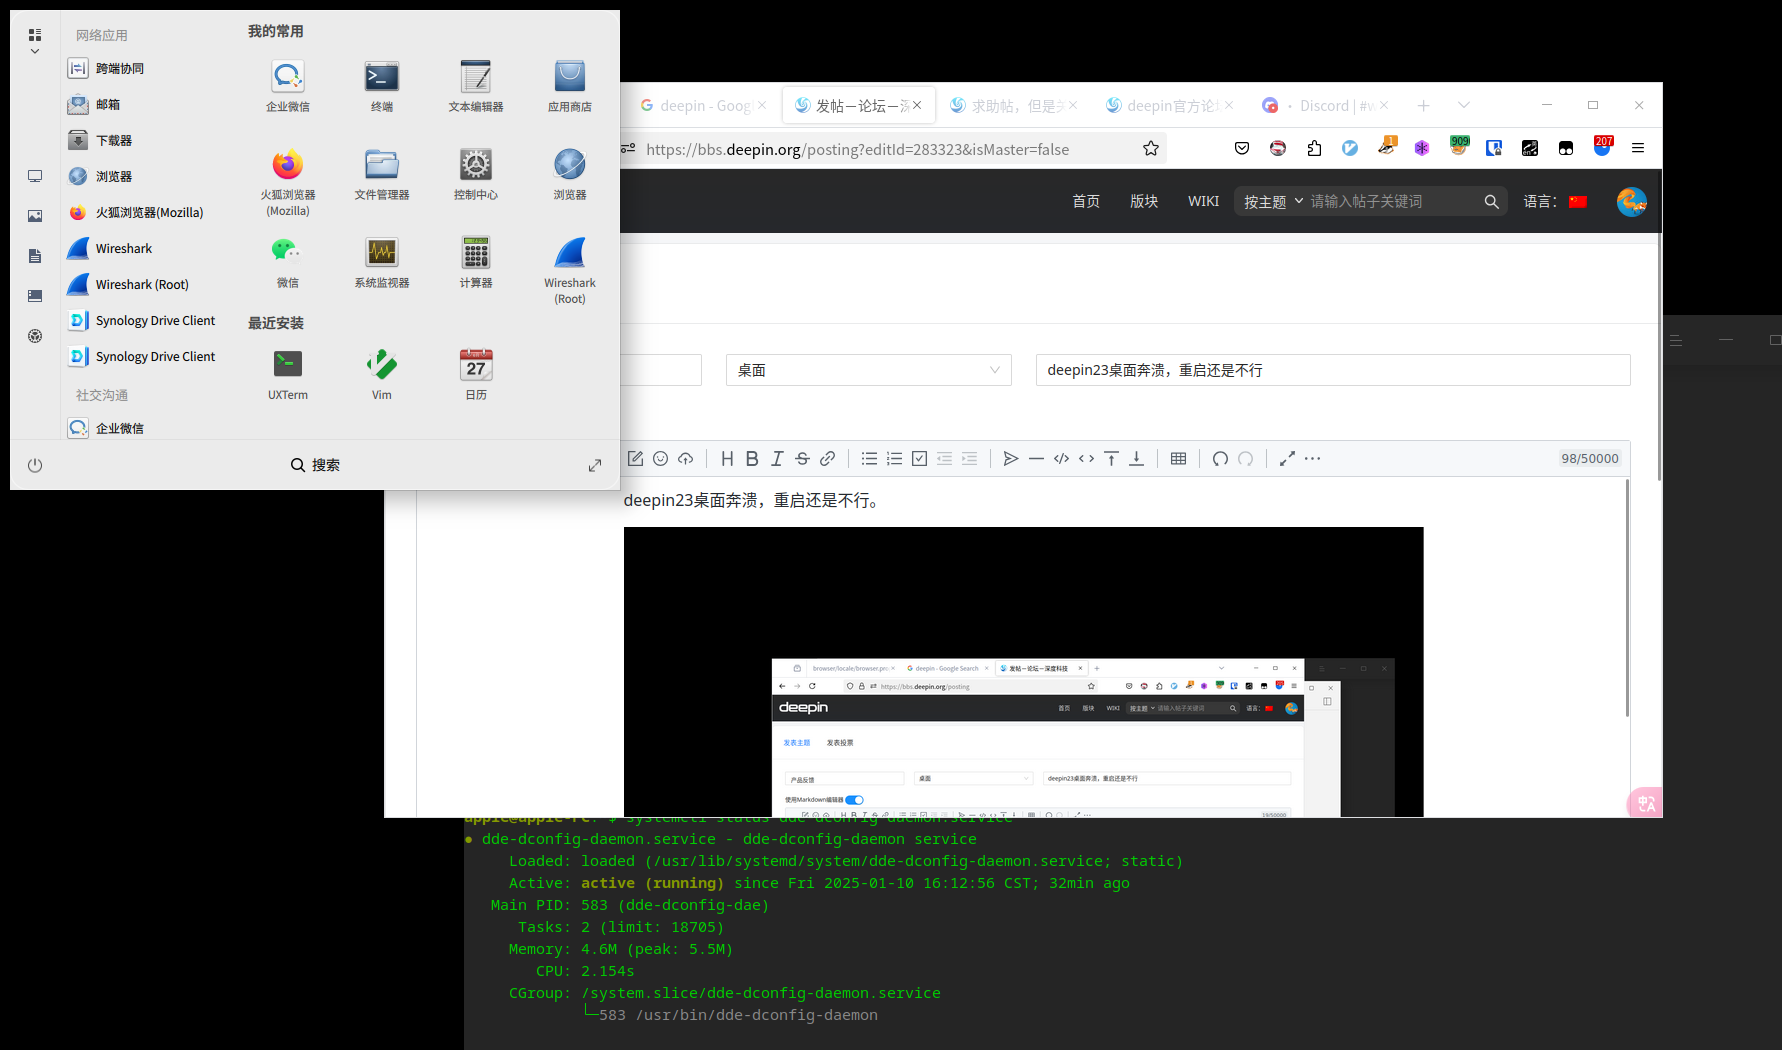The height and width of the screenshot is (1050, 1782).
Task: Click the 搜索 search button in launcher
Action: (x=315, y=465)
